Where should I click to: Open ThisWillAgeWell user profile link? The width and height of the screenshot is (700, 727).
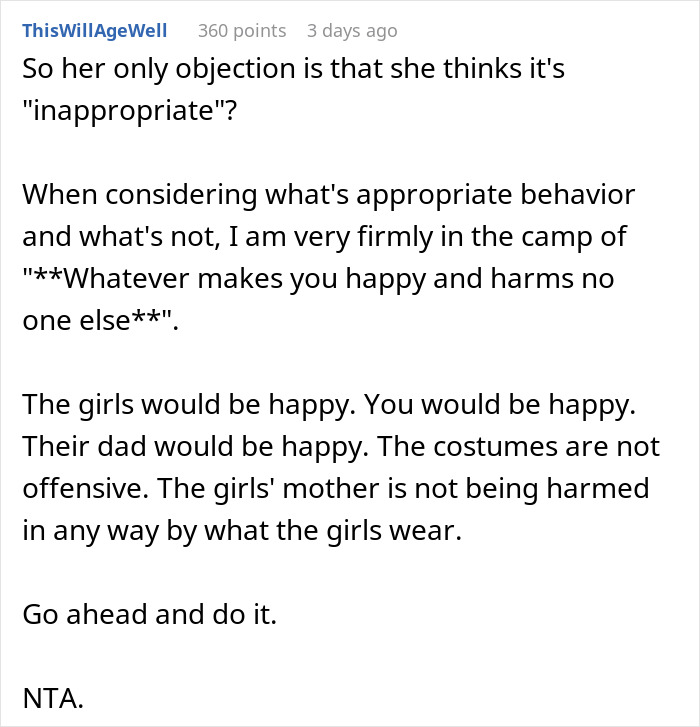coord(94,31)
